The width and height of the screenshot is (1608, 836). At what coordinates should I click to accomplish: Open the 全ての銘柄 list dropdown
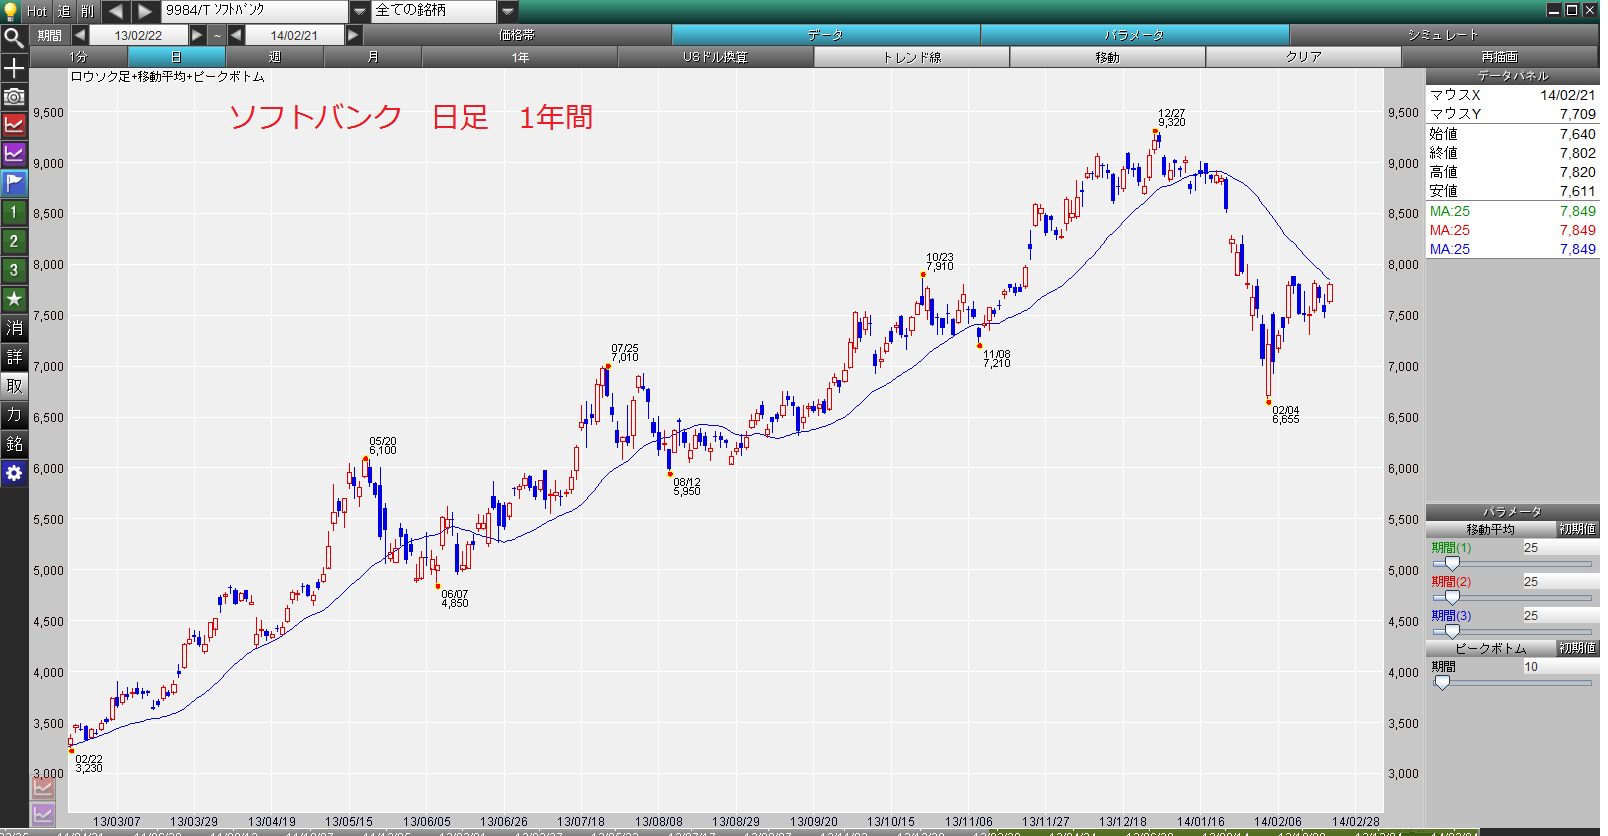click(x=508, y=11)
